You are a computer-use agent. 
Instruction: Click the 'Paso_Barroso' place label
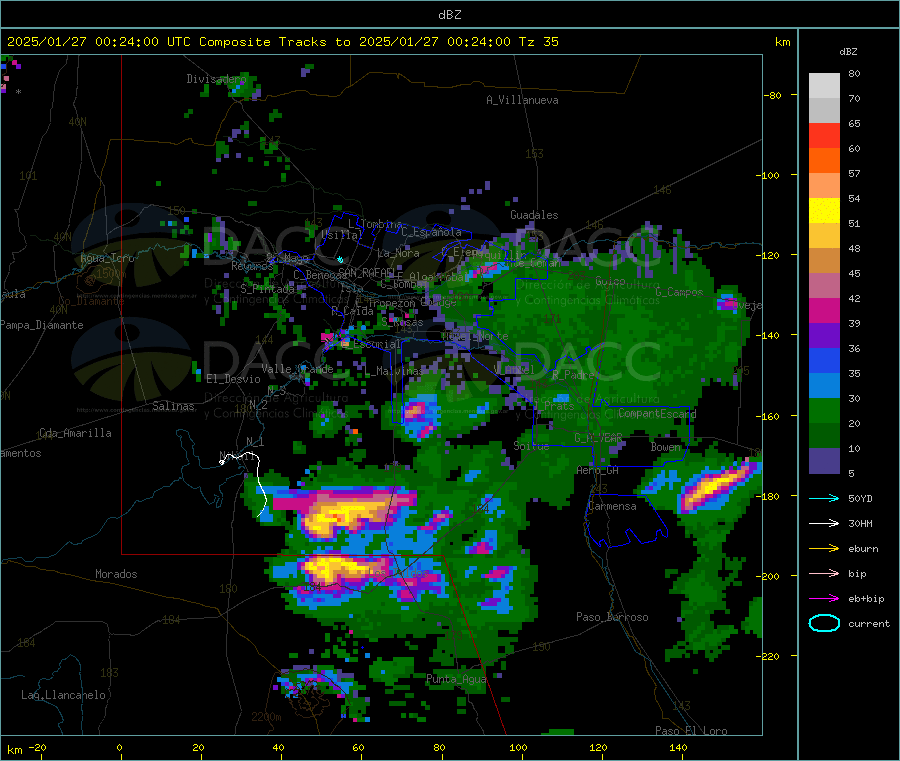612,617
